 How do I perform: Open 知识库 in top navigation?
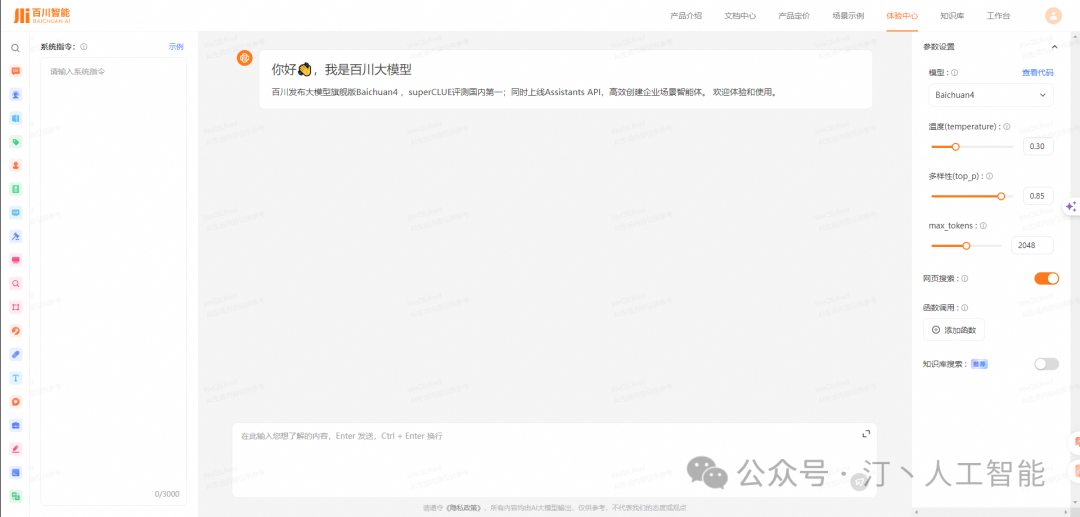pos(952,16)
